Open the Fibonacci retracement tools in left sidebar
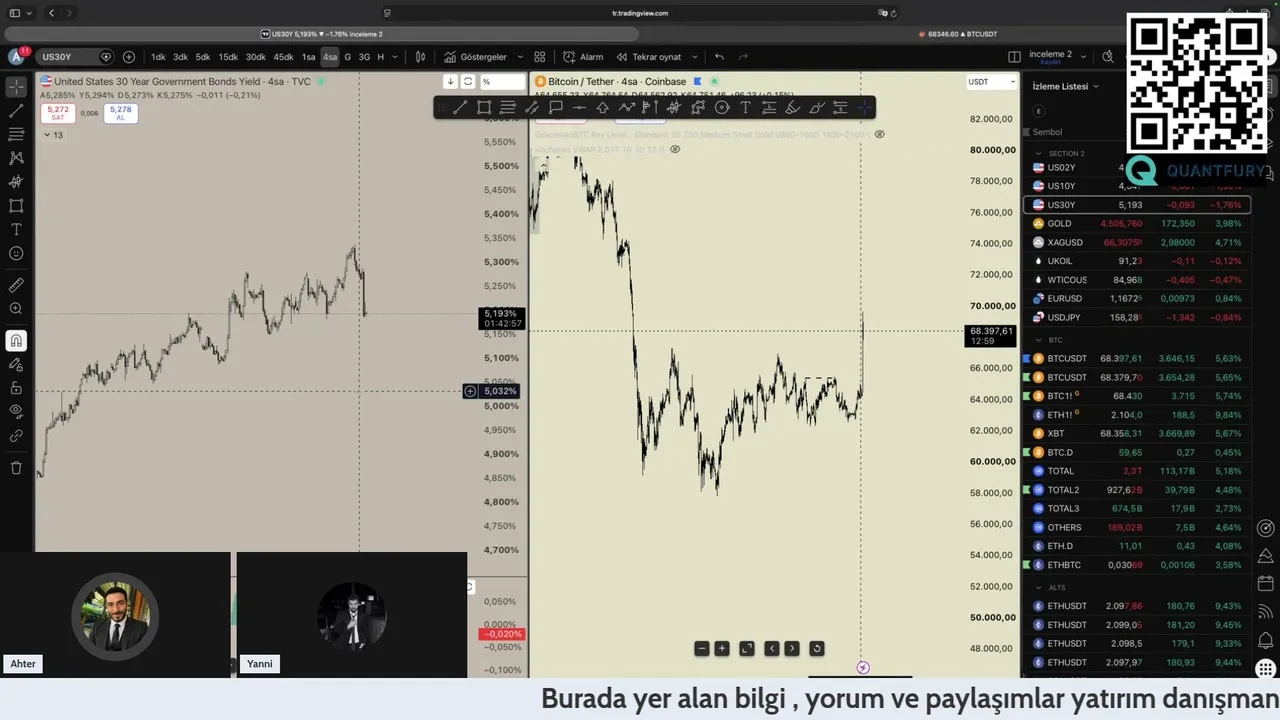Image resolution: width=1280 pixels, height=720 pixels. tap(16, 134)
